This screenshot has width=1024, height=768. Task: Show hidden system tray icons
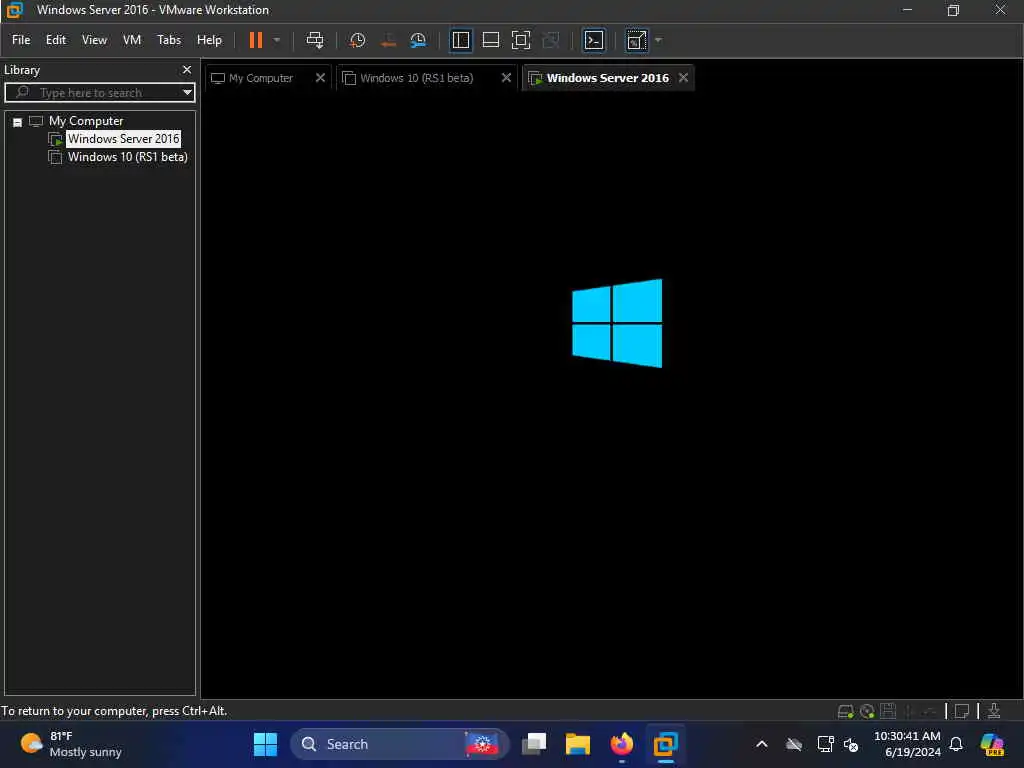[761, 744]
